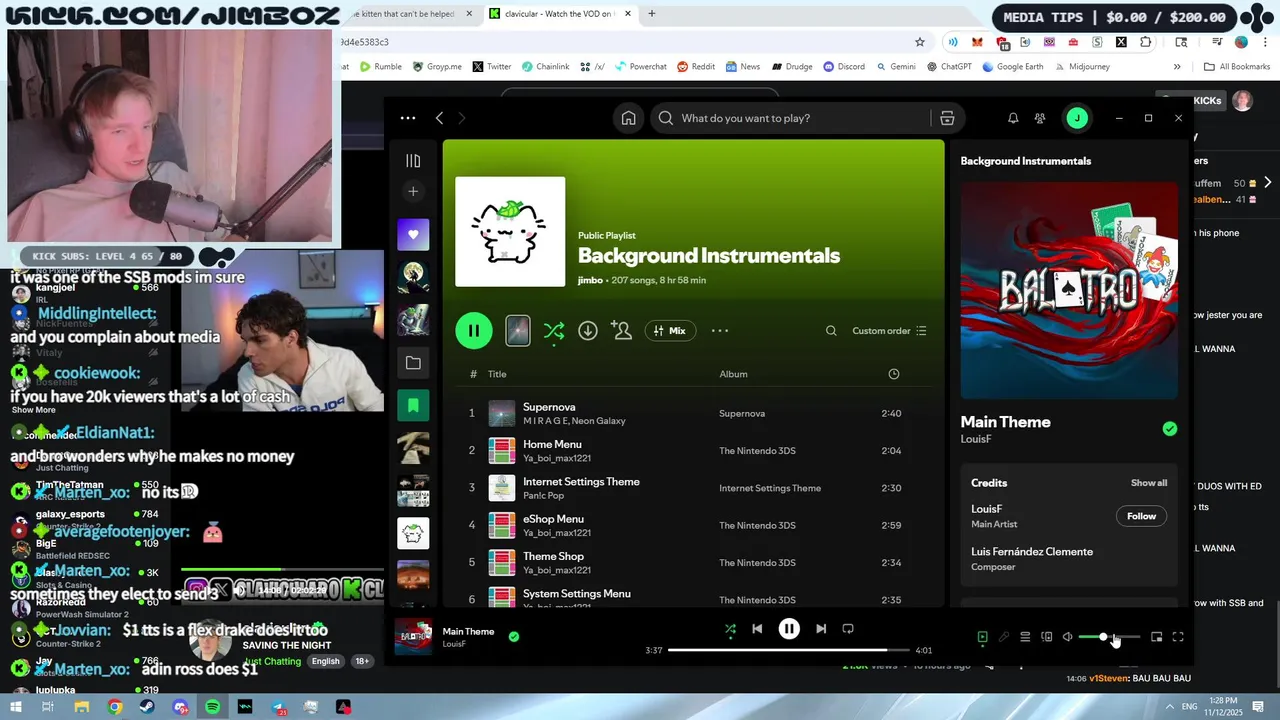Collapse Your Library sidebar icon
Image resolution: width=1280 pixels, height=720 pixels.
pos(413,160)
